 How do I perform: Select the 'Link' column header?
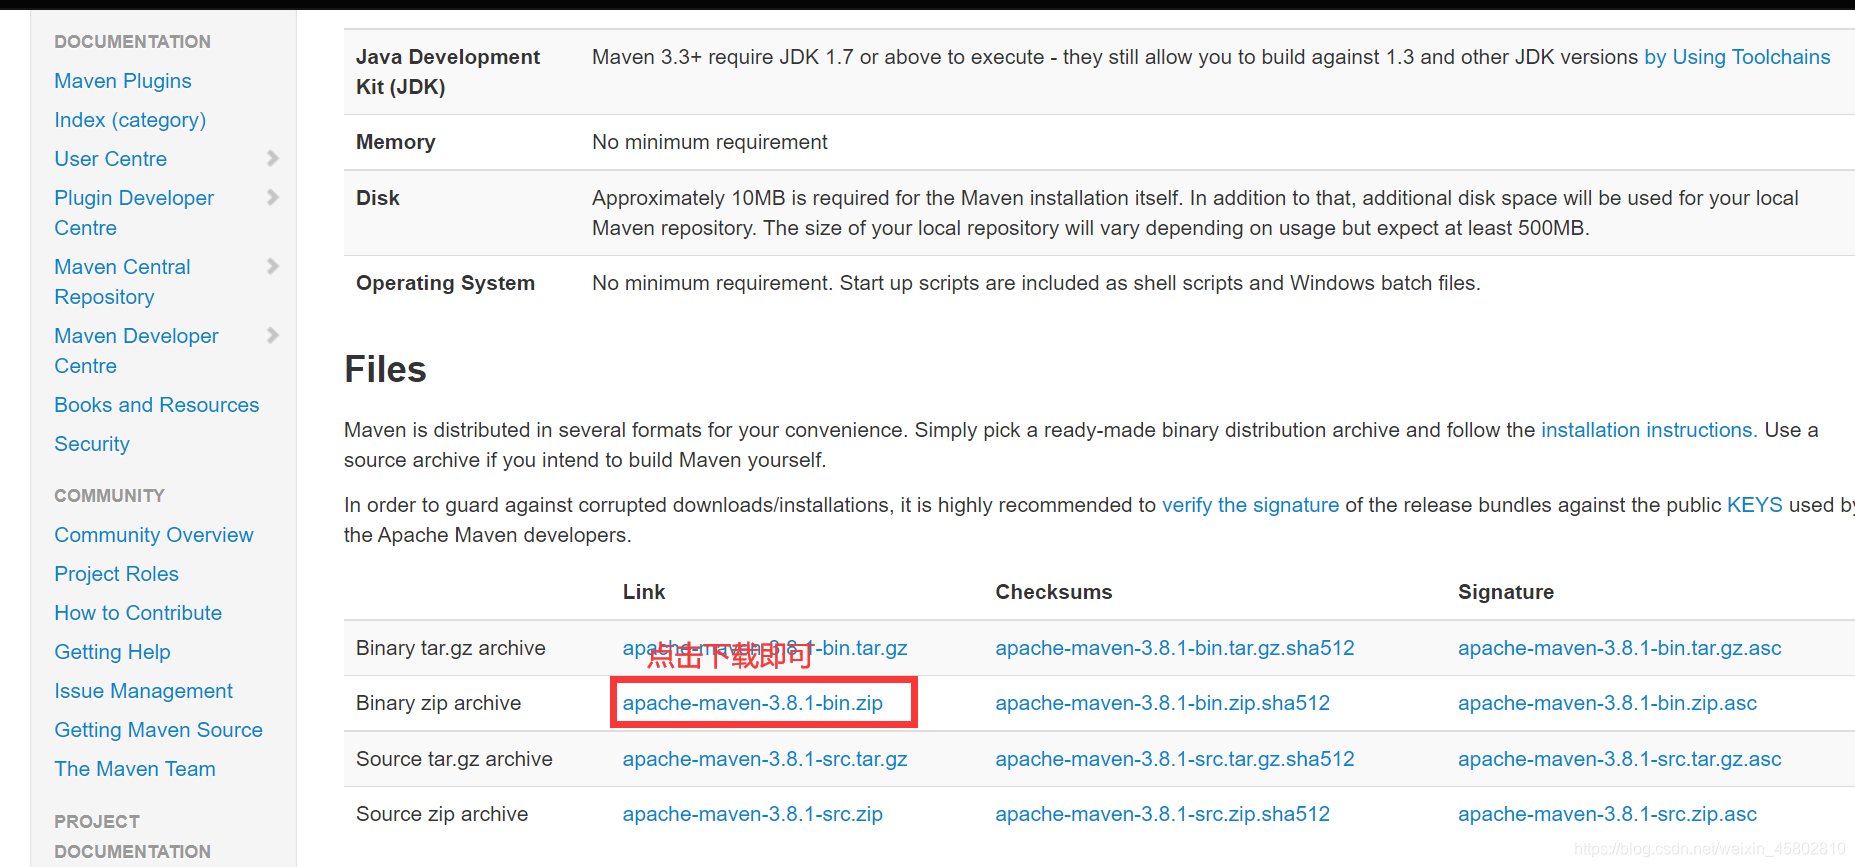click(x=644, y=592)
